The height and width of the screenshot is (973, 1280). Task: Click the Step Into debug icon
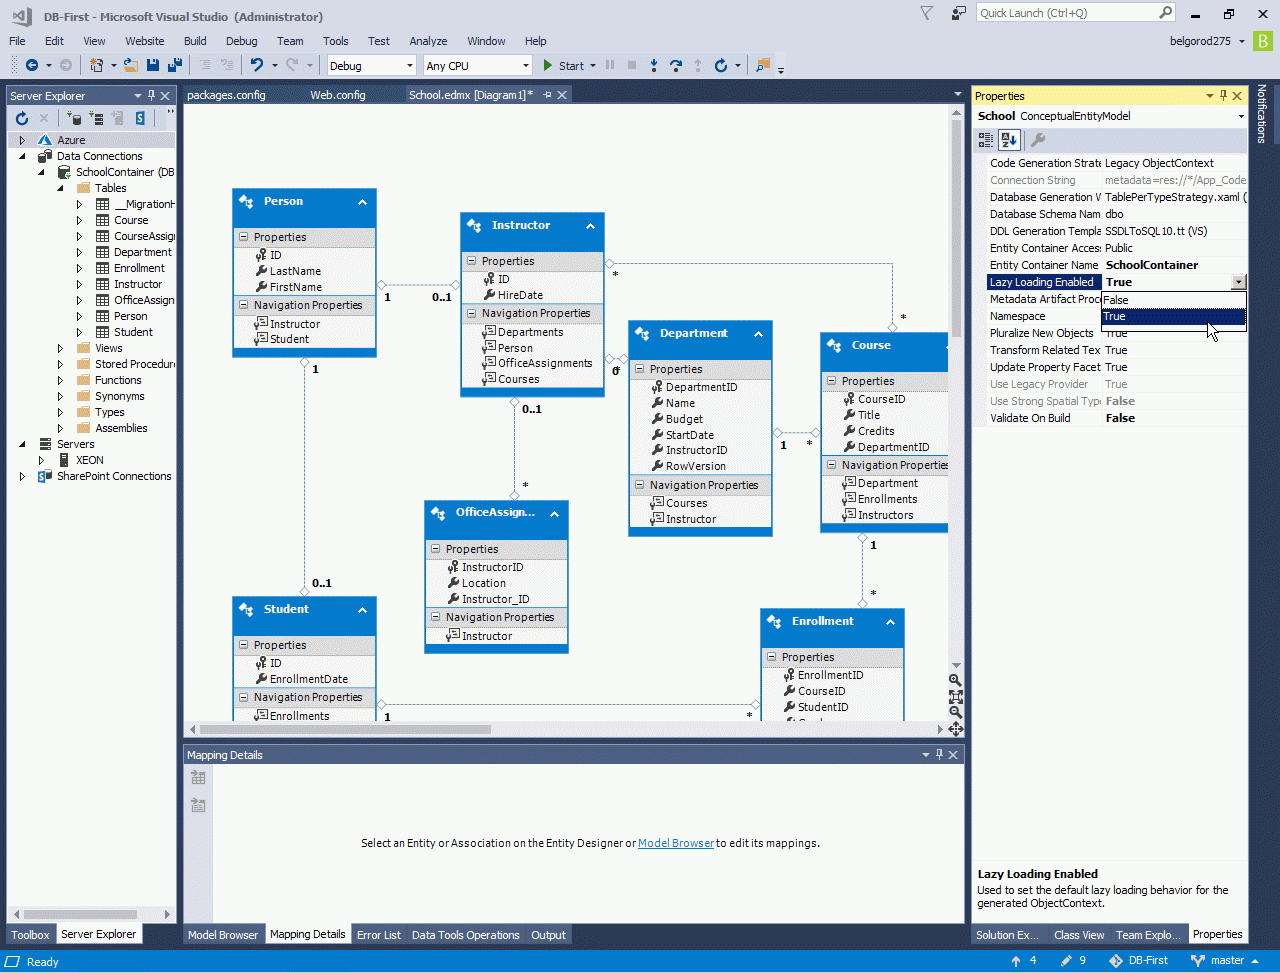click(x=654, y=66)
